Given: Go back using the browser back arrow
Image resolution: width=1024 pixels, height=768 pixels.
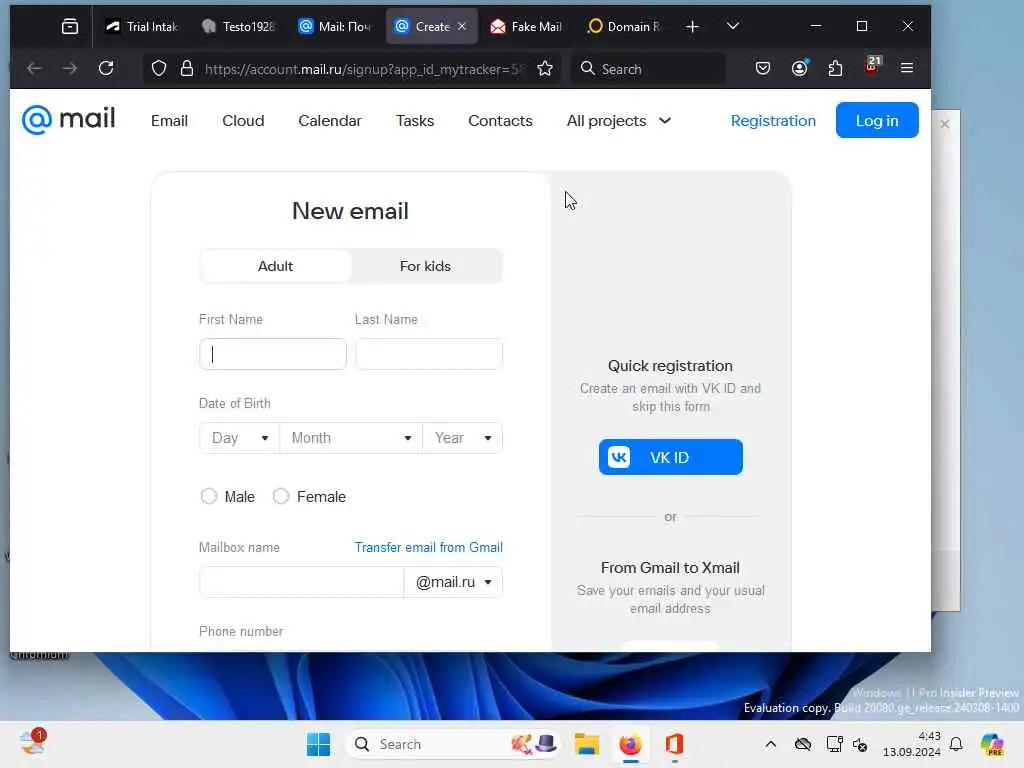Looking at the screenshot, I should click(x=35, y=68).
